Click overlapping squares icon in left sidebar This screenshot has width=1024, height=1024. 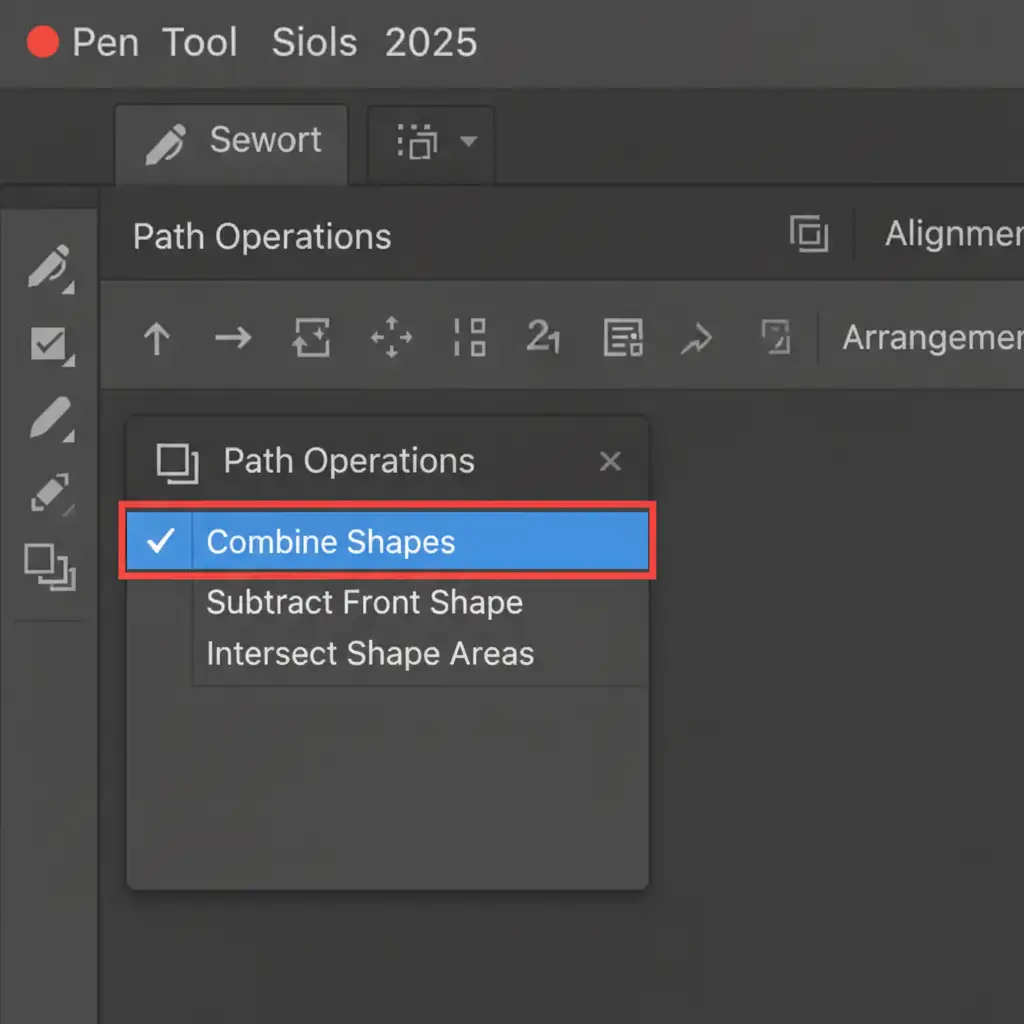tap(49, 567)
